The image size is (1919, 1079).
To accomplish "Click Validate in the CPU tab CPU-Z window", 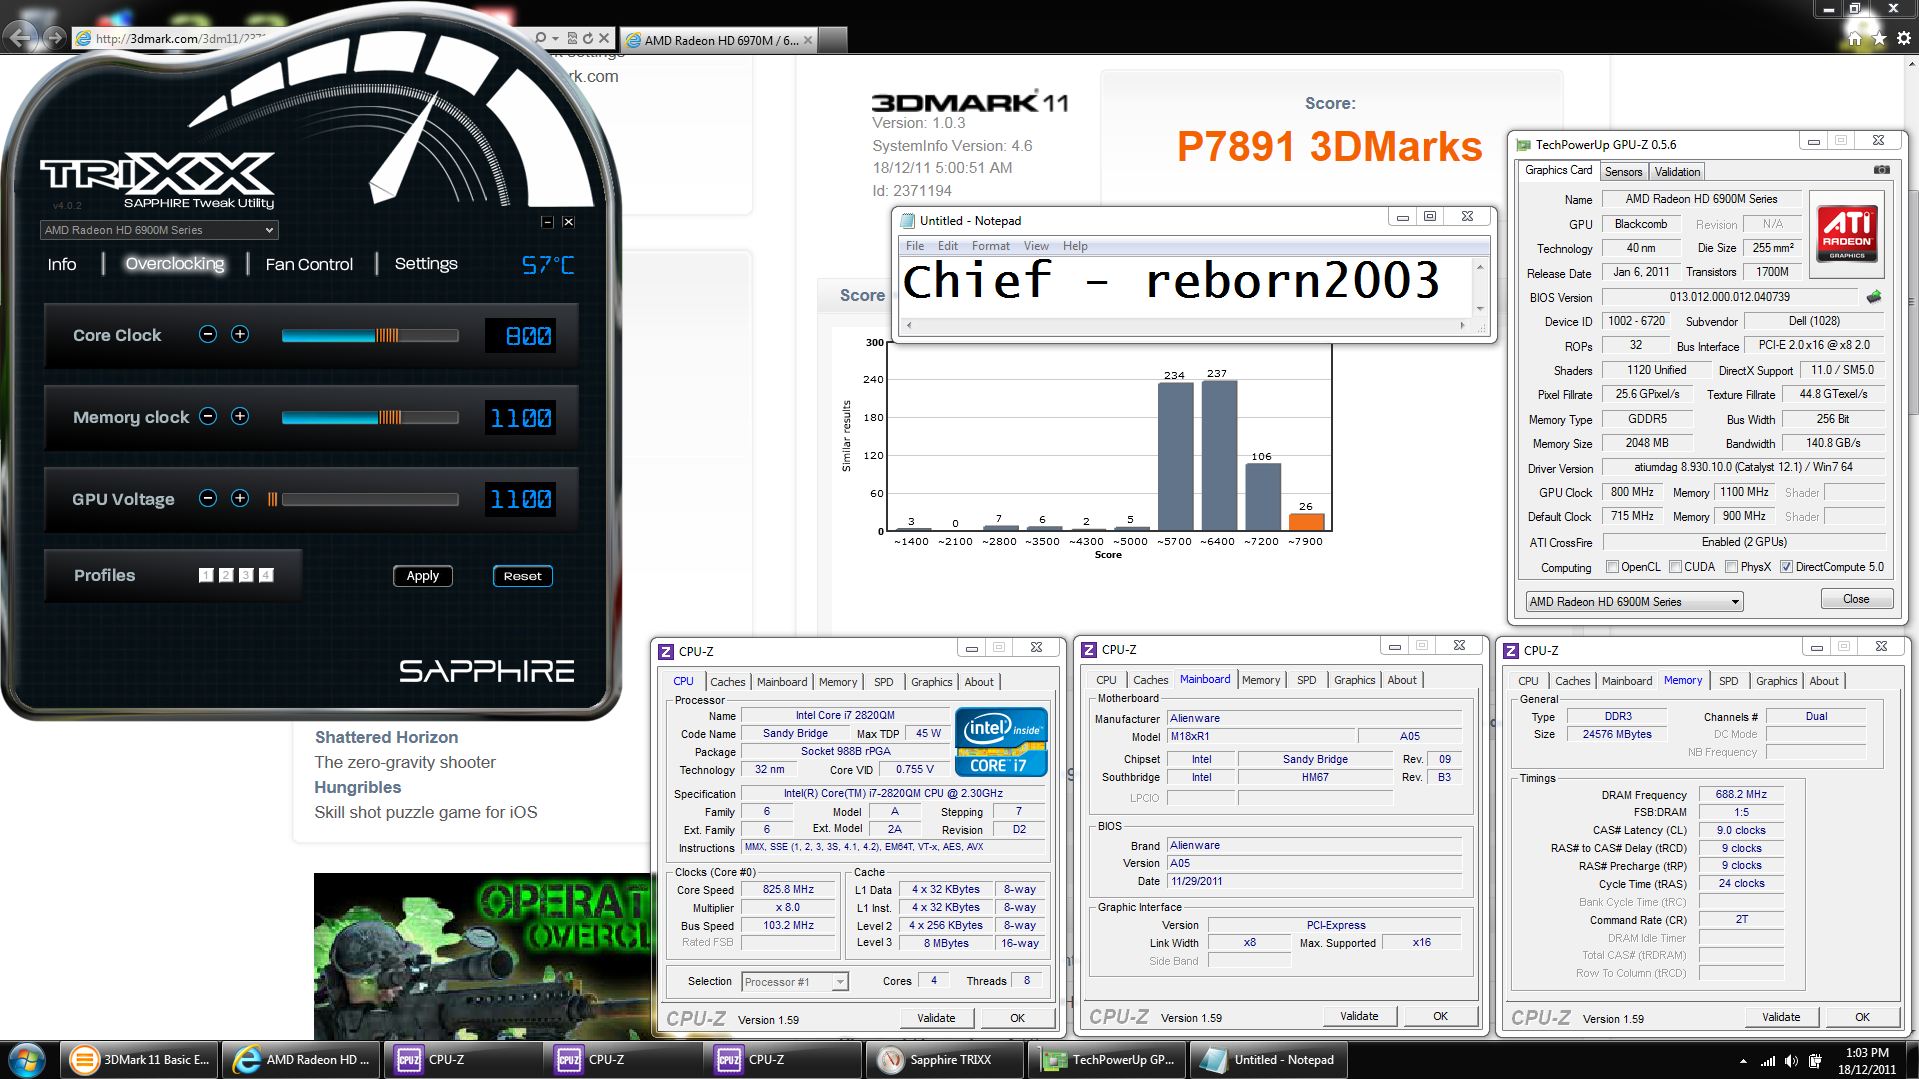I will [936, 1018].
